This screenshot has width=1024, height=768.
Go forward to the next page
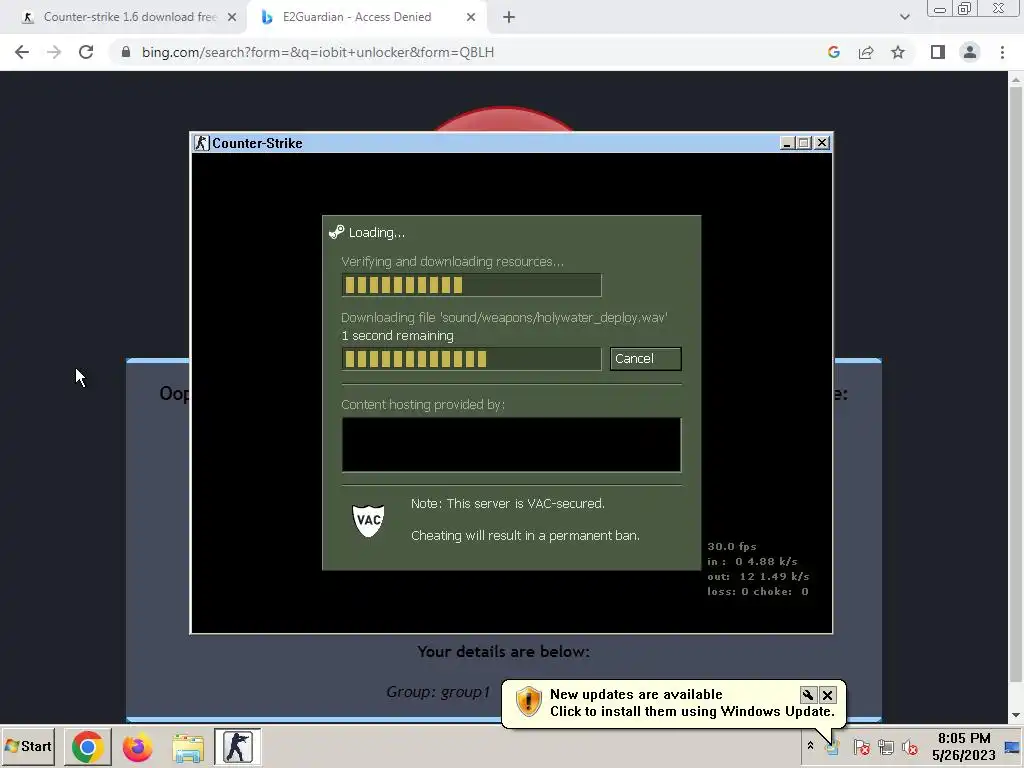point(54,52)
